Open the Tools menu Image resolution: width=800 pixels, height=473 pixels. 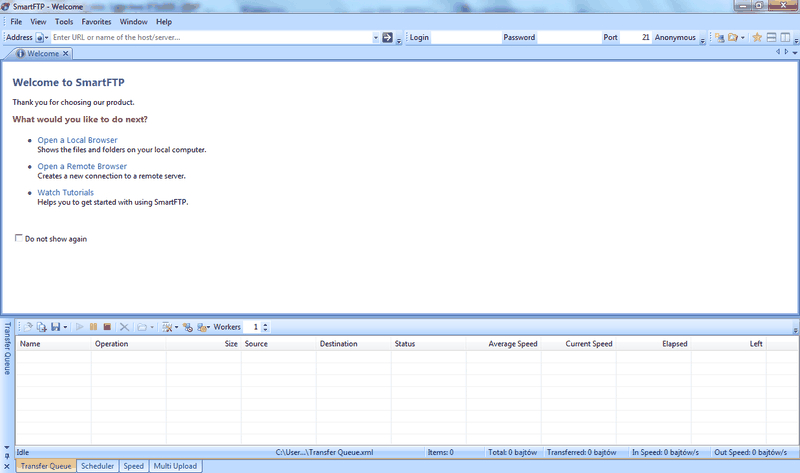(x=64, y=22)
